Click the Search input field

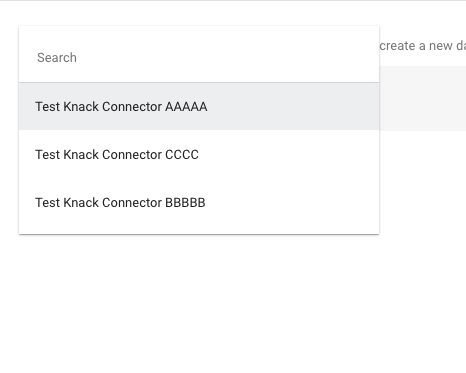[199, 57]
